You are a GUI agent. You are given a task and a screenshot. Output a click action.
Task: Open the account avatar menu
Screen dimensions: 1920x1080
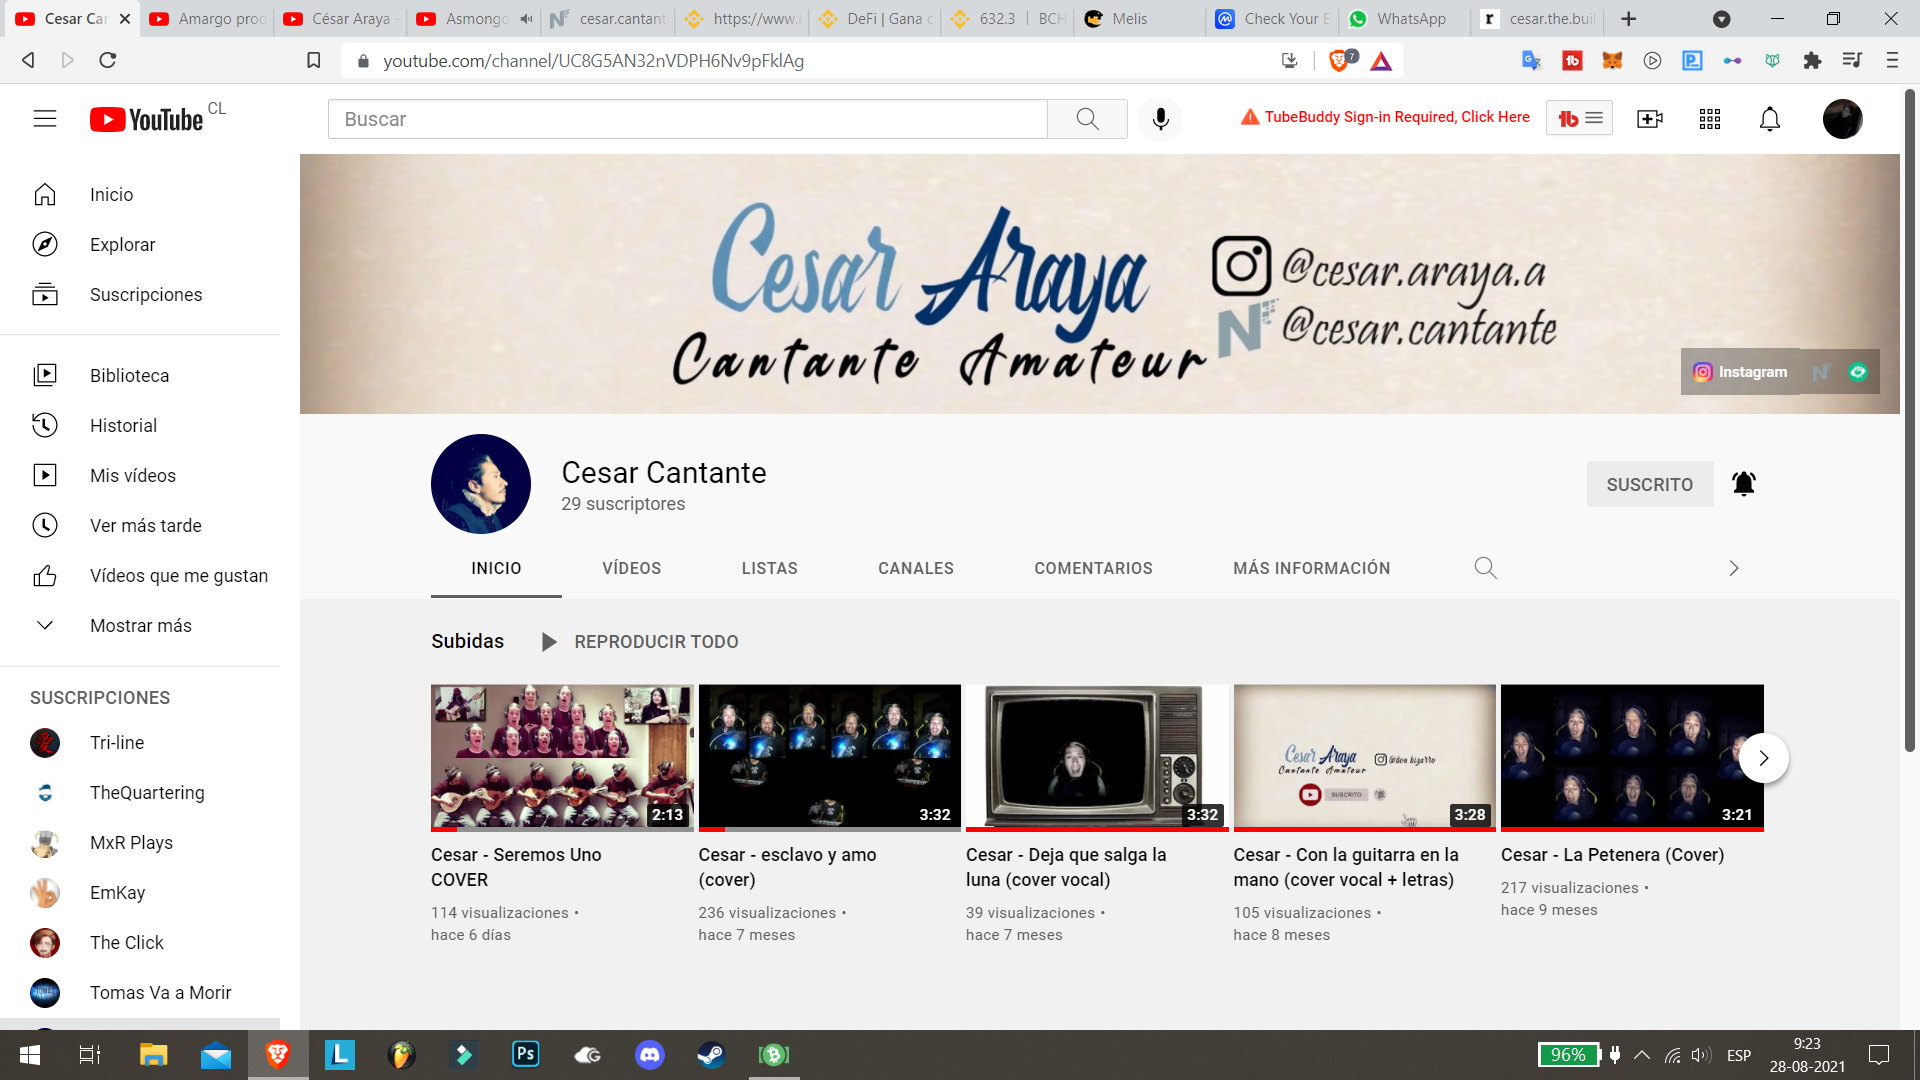(x=1842, y=119)
